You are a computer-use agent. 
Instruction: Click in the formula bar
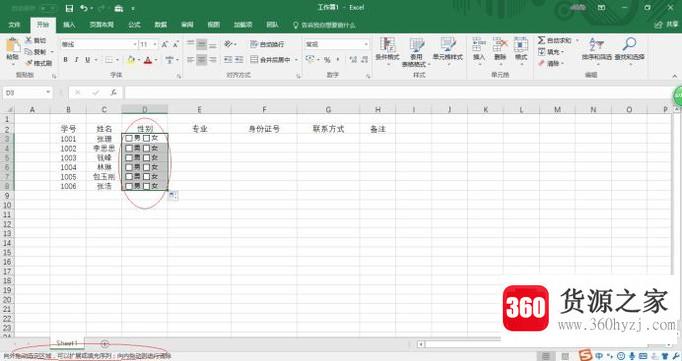pos(398,93)
